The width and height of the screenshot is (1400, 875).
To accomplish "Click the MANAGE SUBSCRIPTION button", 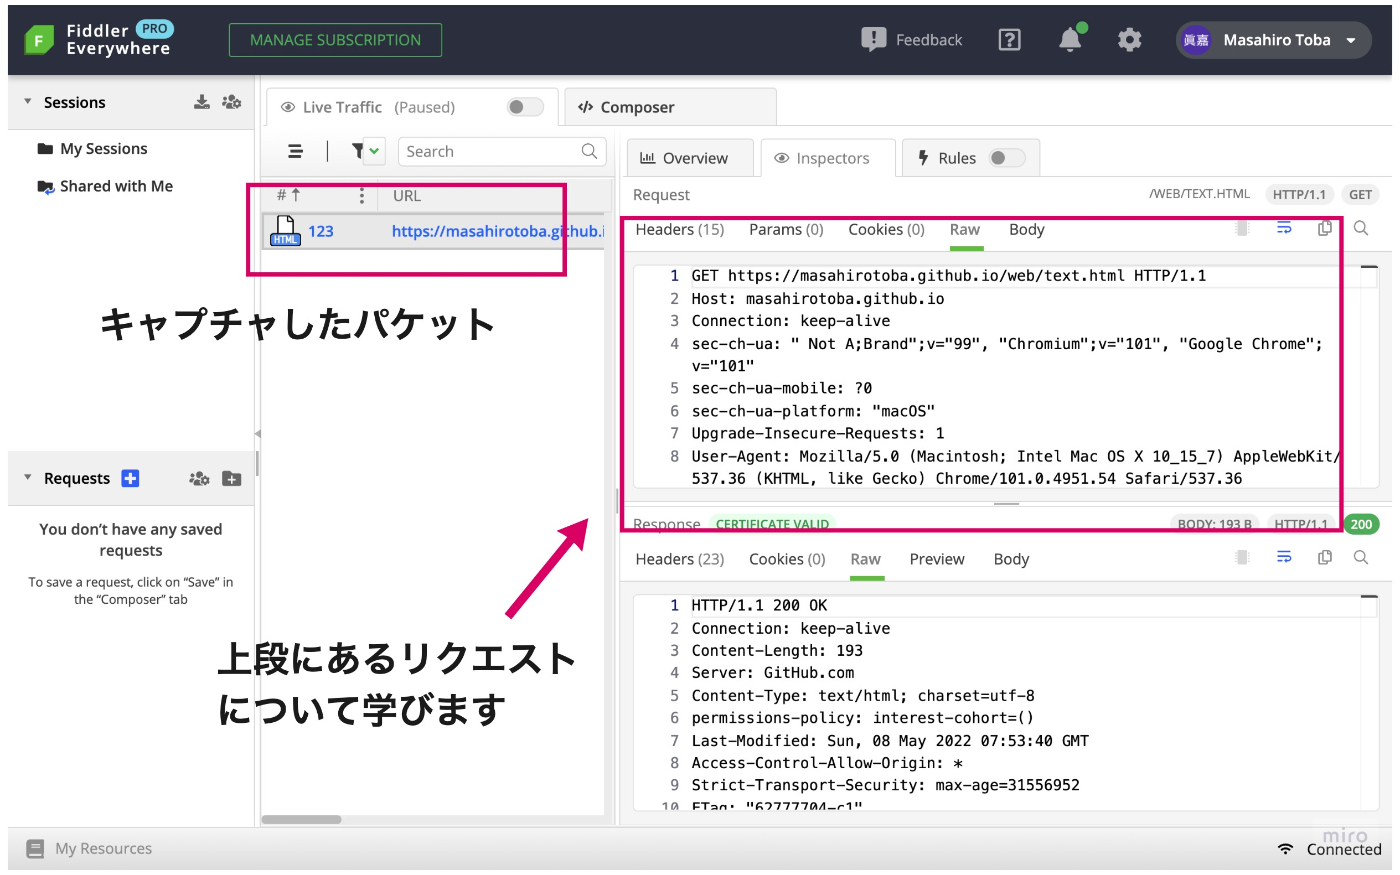I will [x=335, y=40].
